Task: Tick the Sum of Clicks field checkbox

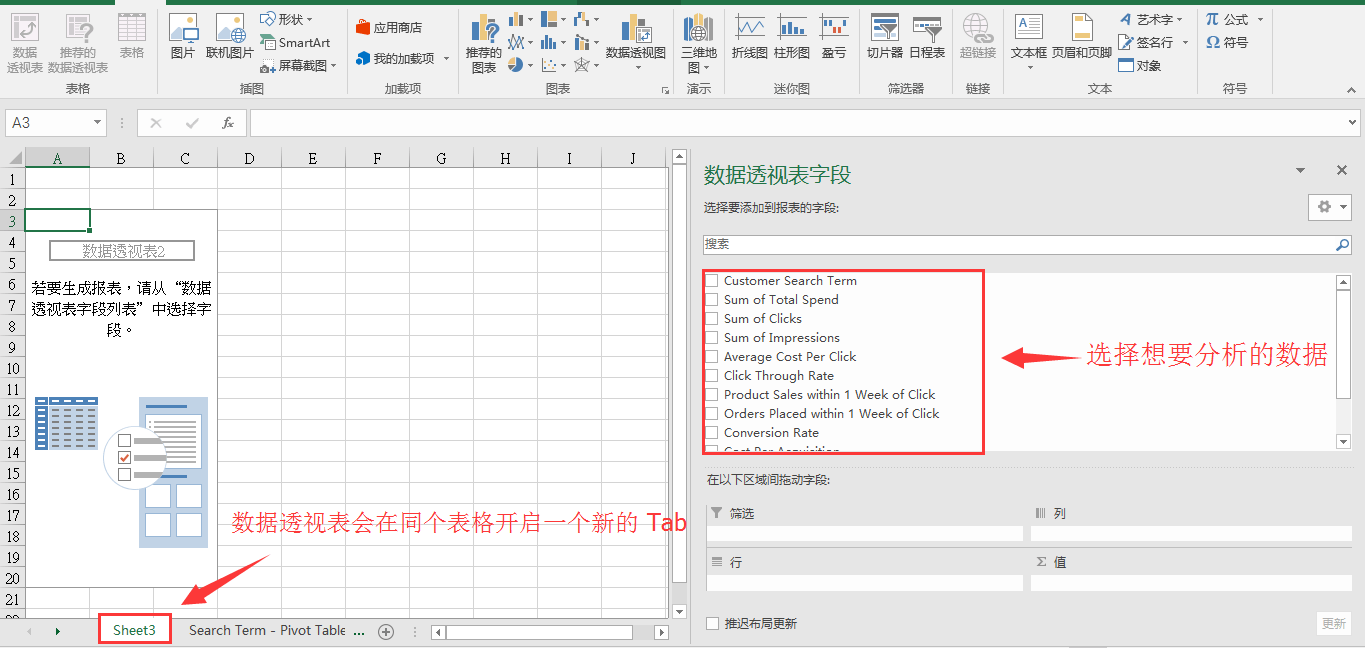Action: pos(712,319)
